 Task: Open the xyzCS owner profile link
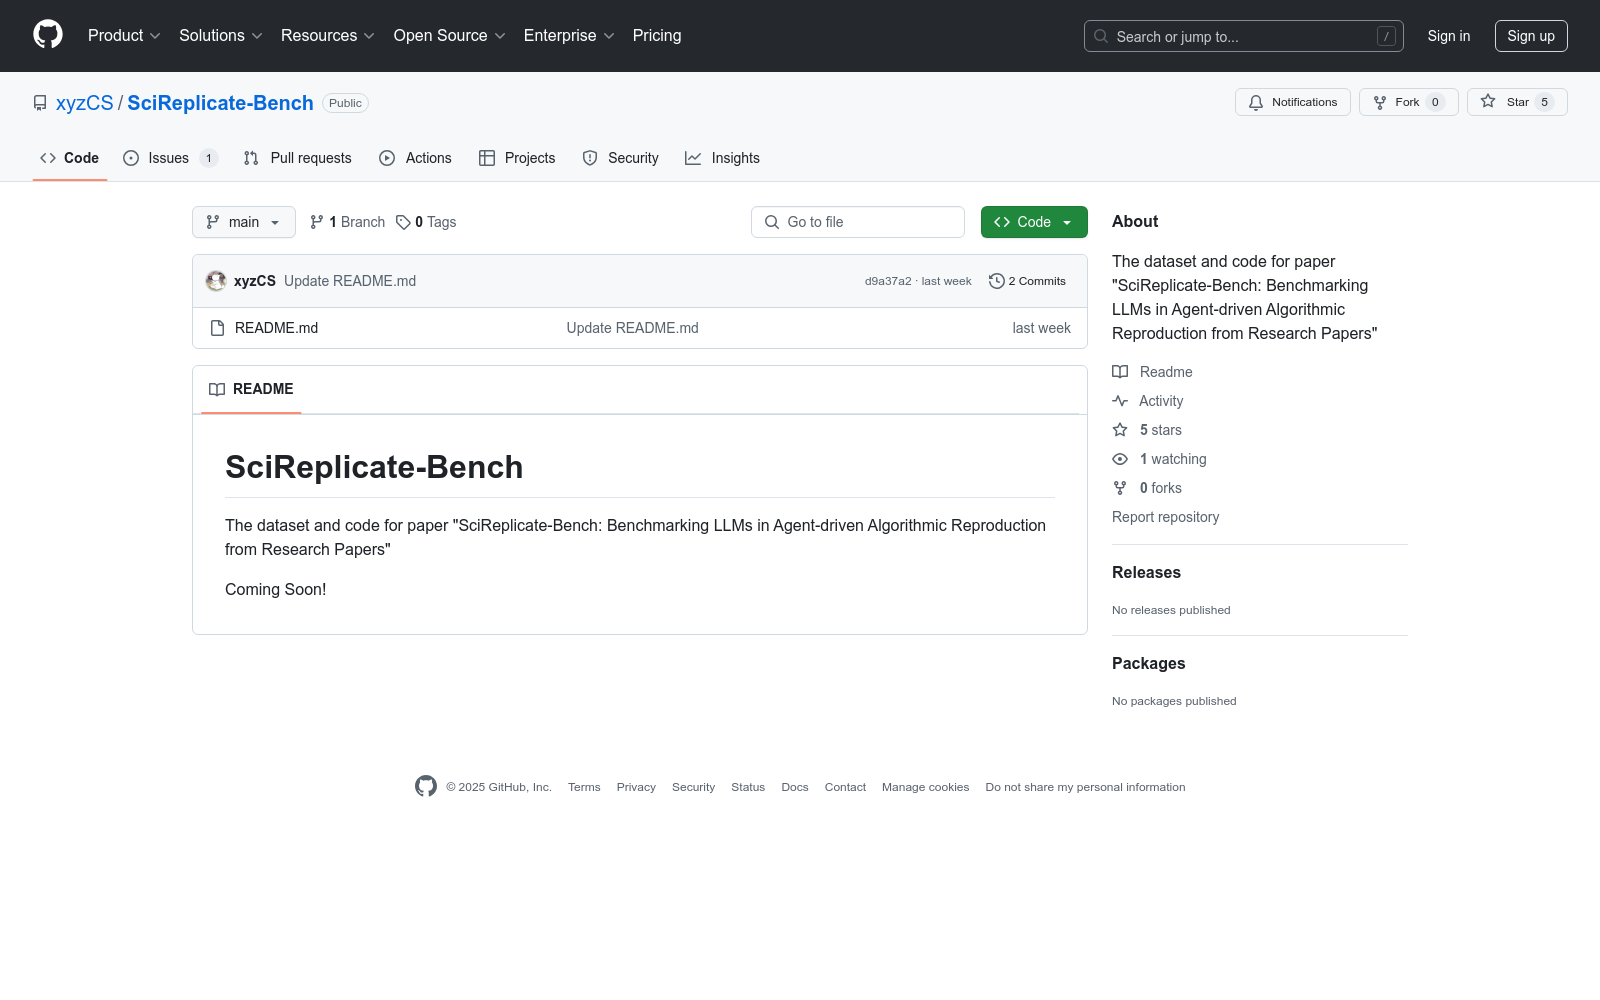coord(85,103)
